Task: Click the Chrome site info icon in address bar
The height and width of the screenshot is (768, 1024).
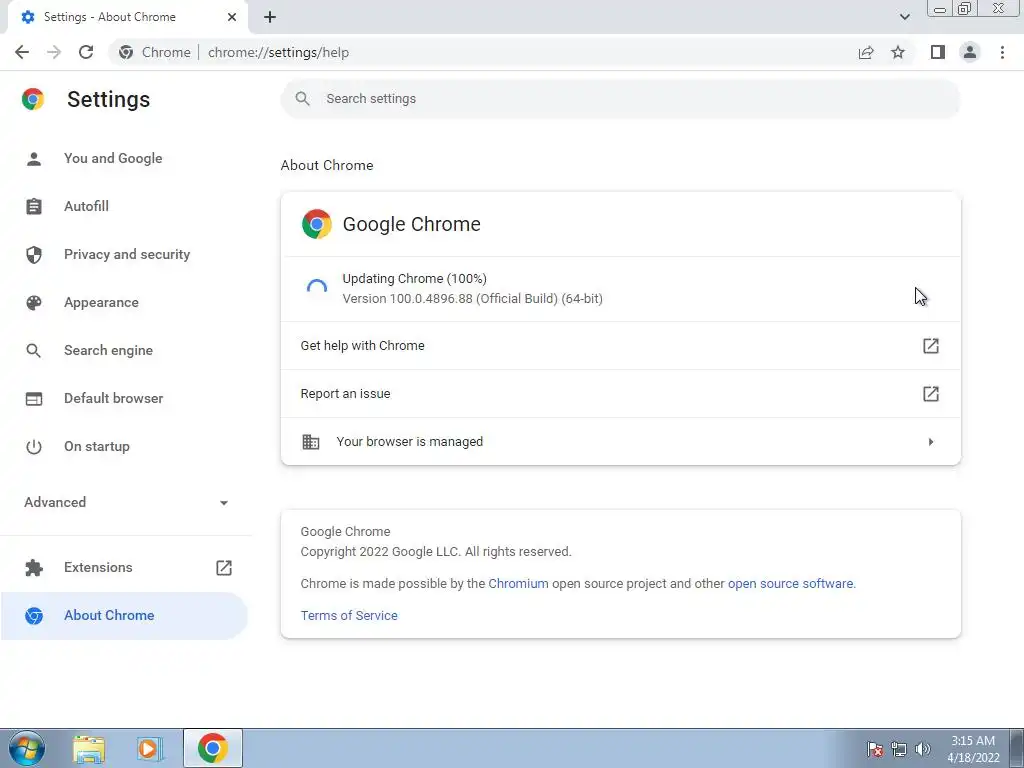Action: click(126, 52)
